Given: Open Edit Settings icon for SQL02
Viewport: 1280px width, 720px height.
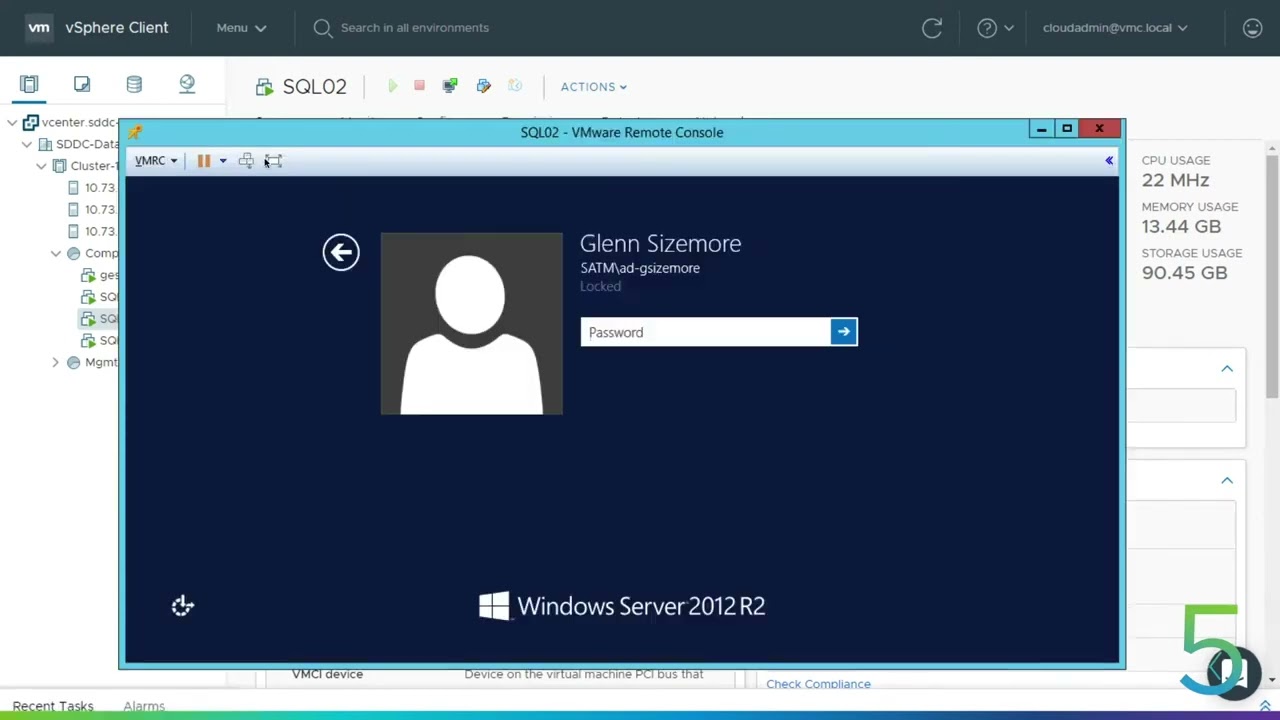Looking at the screenshot, I should point(483,87).
